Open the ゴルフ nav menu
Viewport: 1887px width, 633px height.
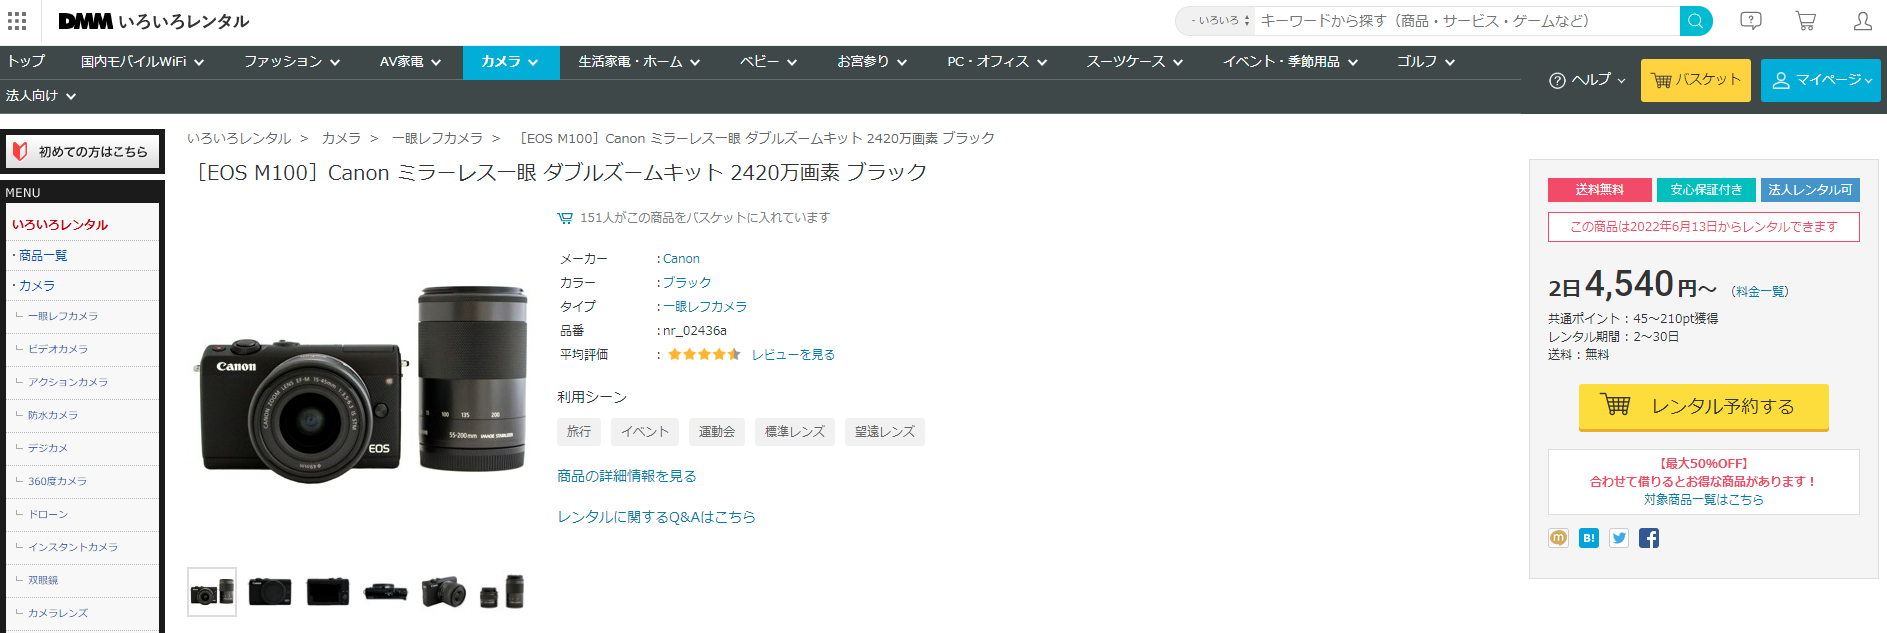(1426, 62)
